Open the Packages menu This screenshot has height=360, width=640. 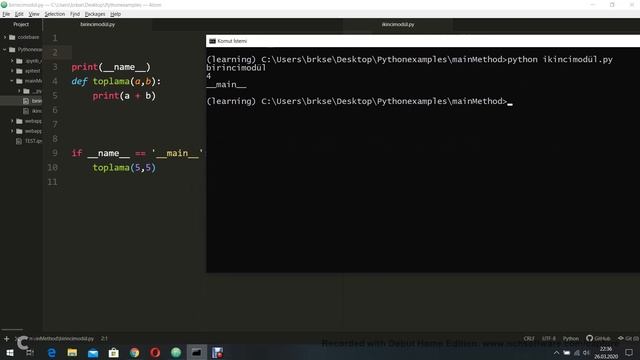click(x=95, y=14)
